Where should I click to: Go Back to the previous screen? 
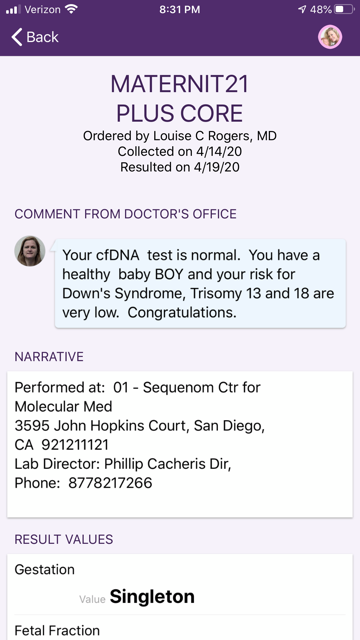tap(35, 37)
